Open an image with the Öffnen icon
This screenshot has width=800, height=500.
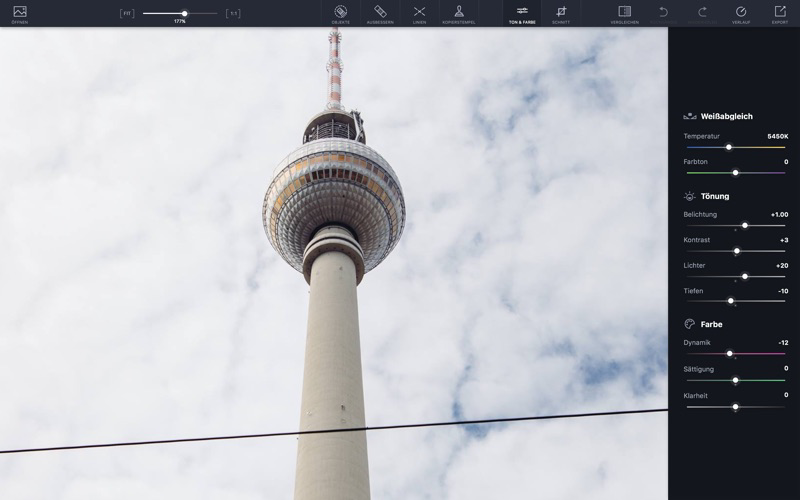click(x=20, y=14)
